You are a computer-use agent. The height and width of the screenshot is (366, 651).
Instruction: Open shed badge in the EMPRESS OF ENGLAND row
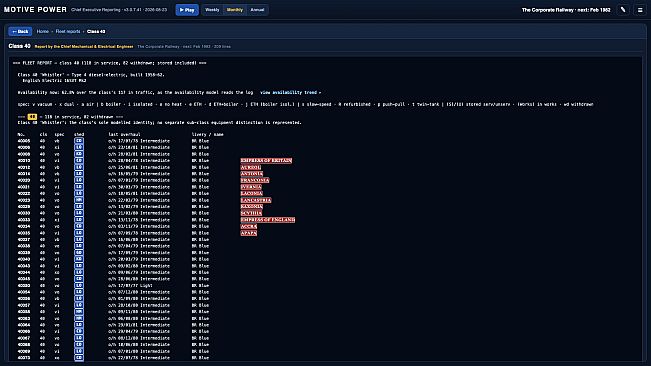point(79,220)
